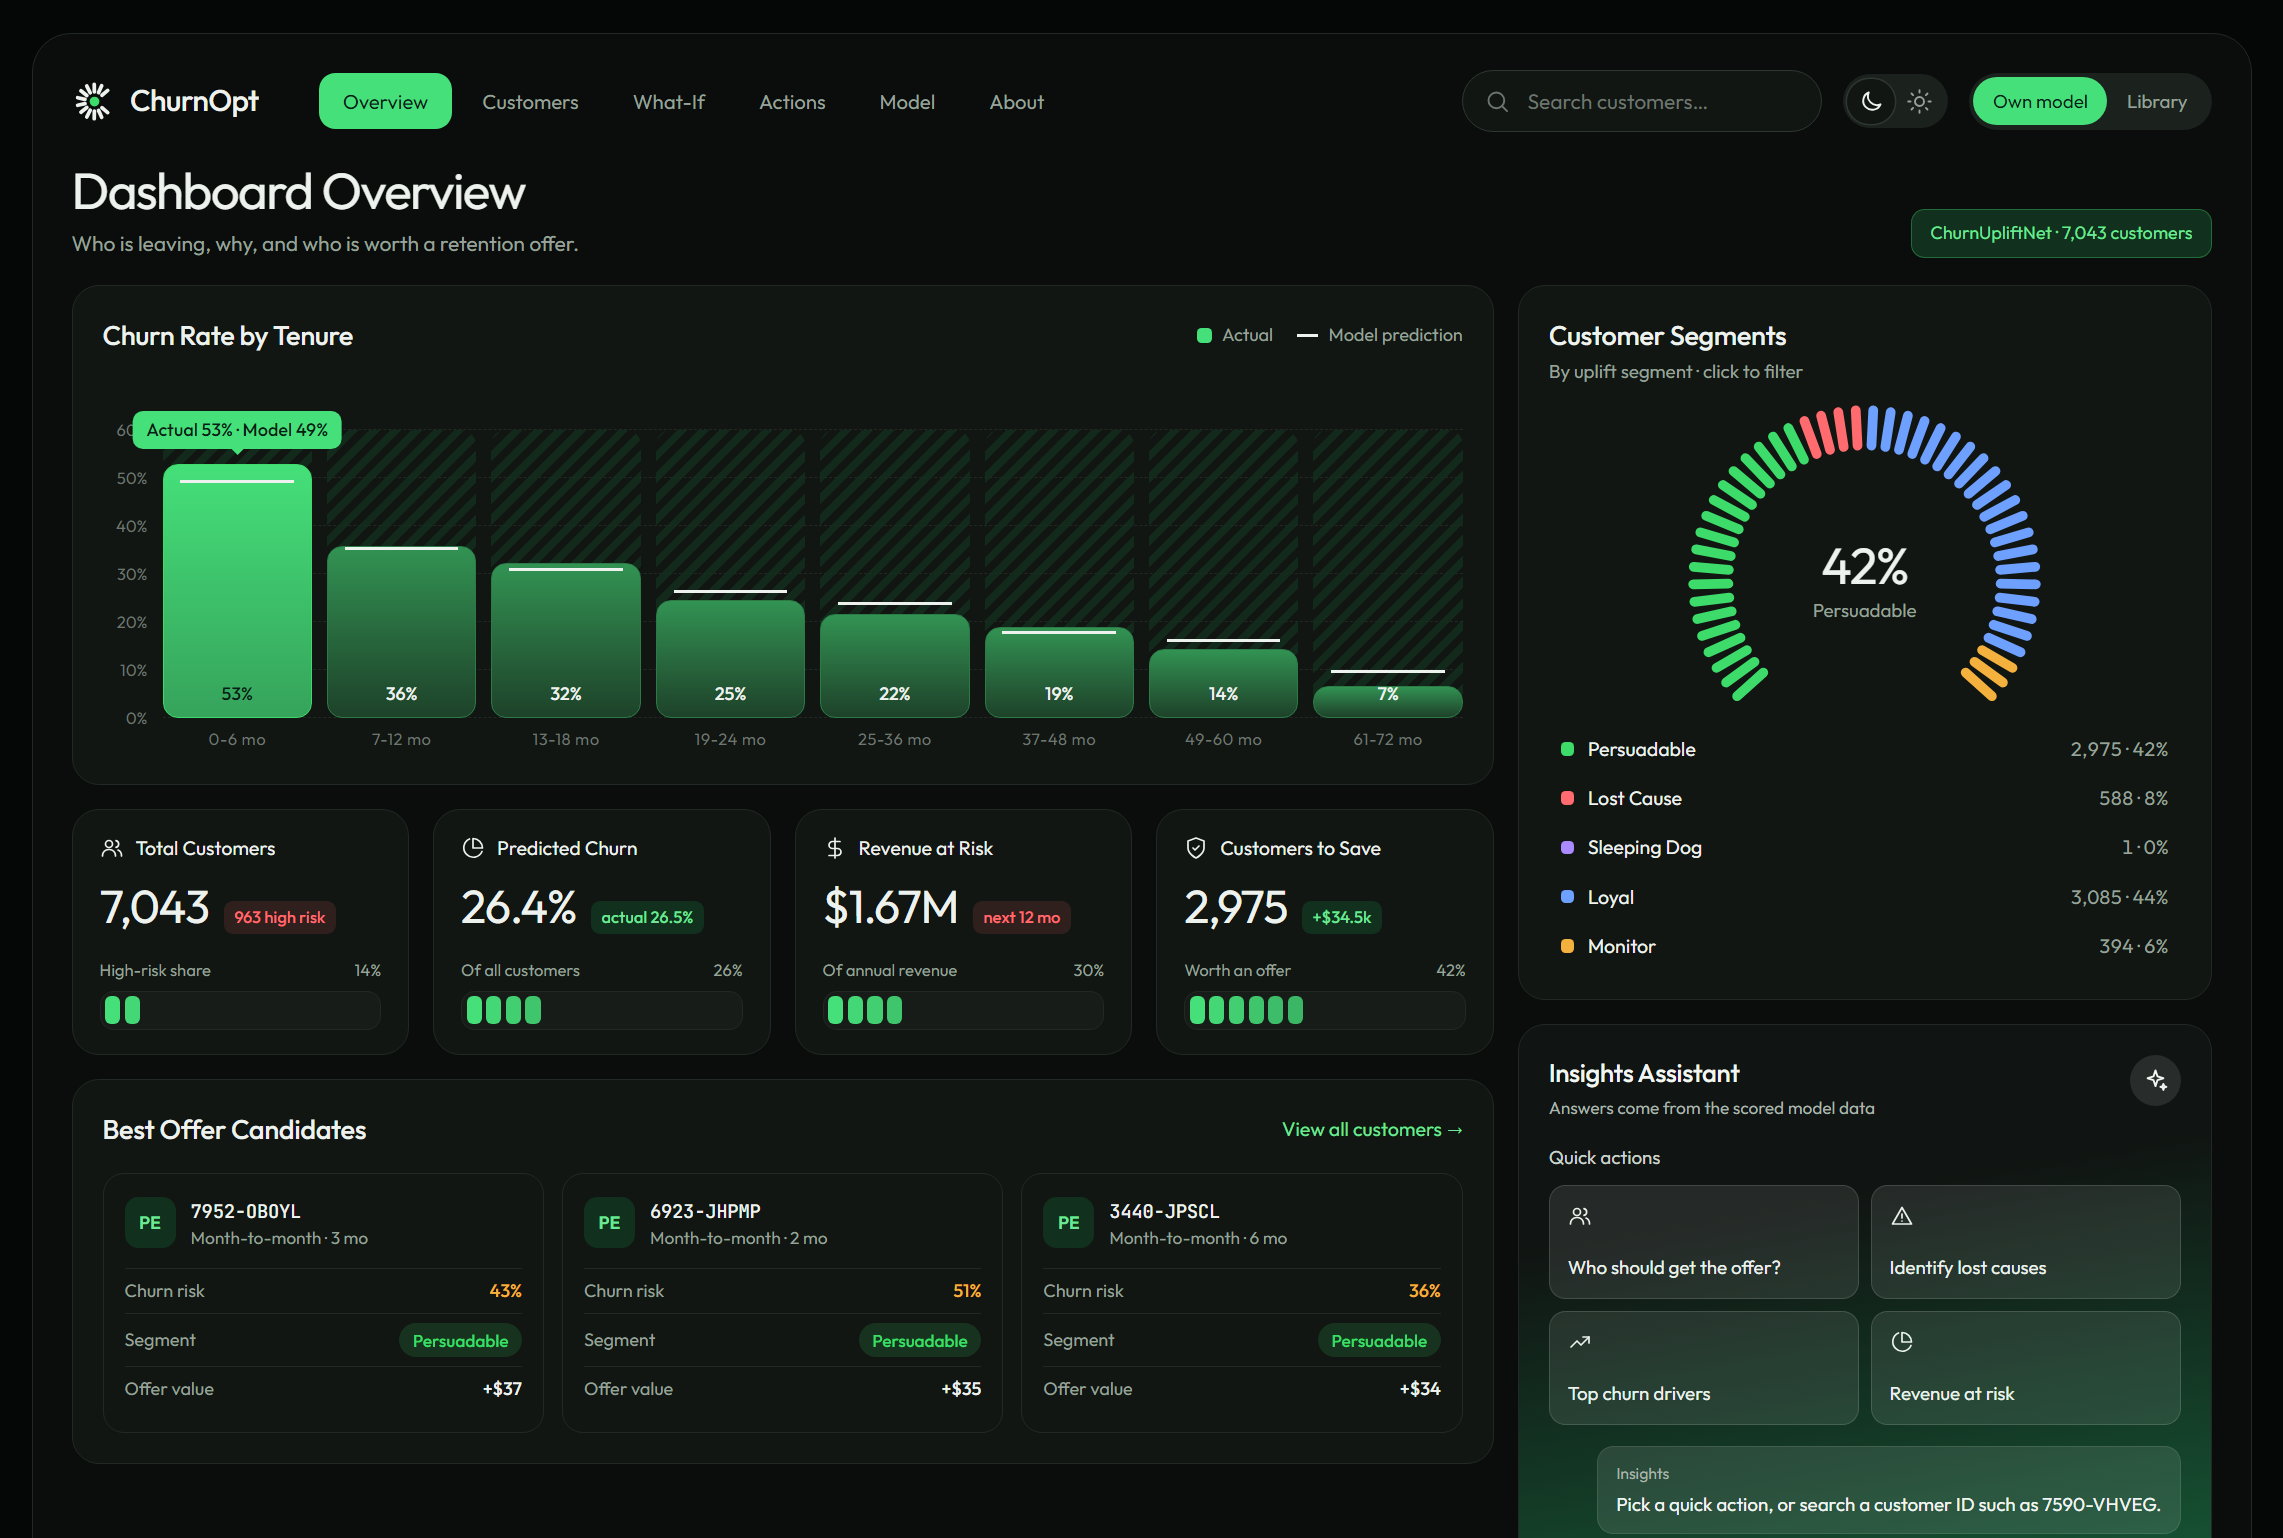The image size is (2283, 1538).
Task: Click the Top churn drivers button
Action: tap(1703, 1367)
